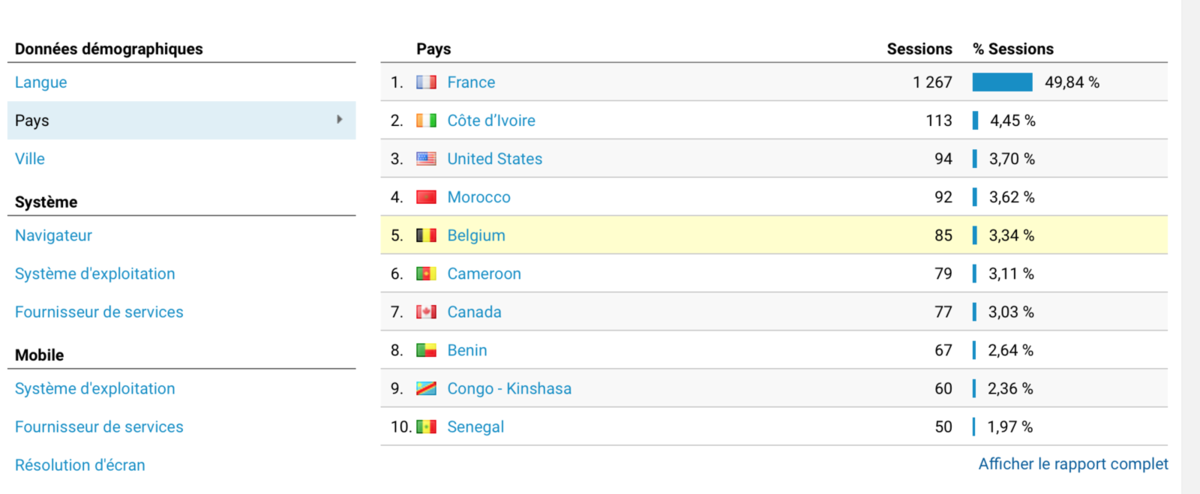Click the Belgium flag icon
1200x494 pixels.
coord(426,236)
